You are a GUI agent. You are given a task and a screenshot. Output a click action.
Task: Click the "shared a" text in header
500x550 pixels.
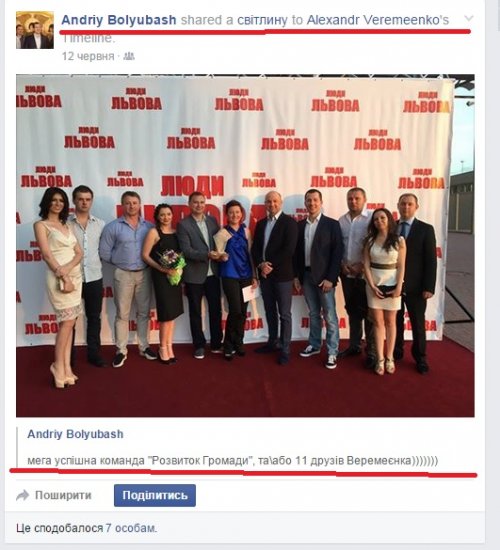pyautogui.click(x=207, y=20)
